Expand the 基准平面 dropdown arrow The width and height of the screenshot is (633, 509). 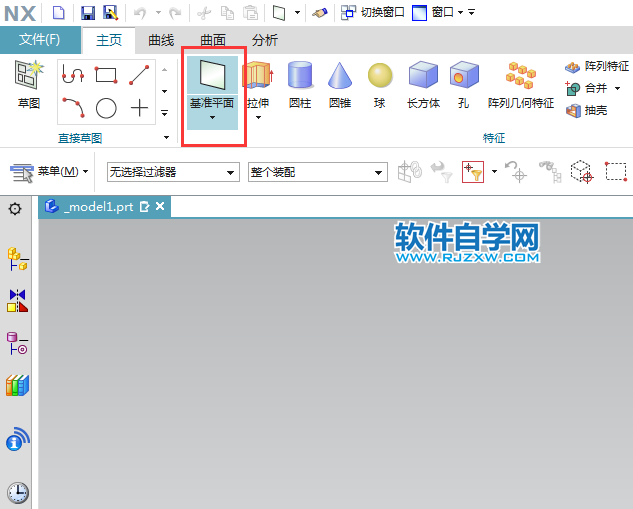click(x=212, y=117)
